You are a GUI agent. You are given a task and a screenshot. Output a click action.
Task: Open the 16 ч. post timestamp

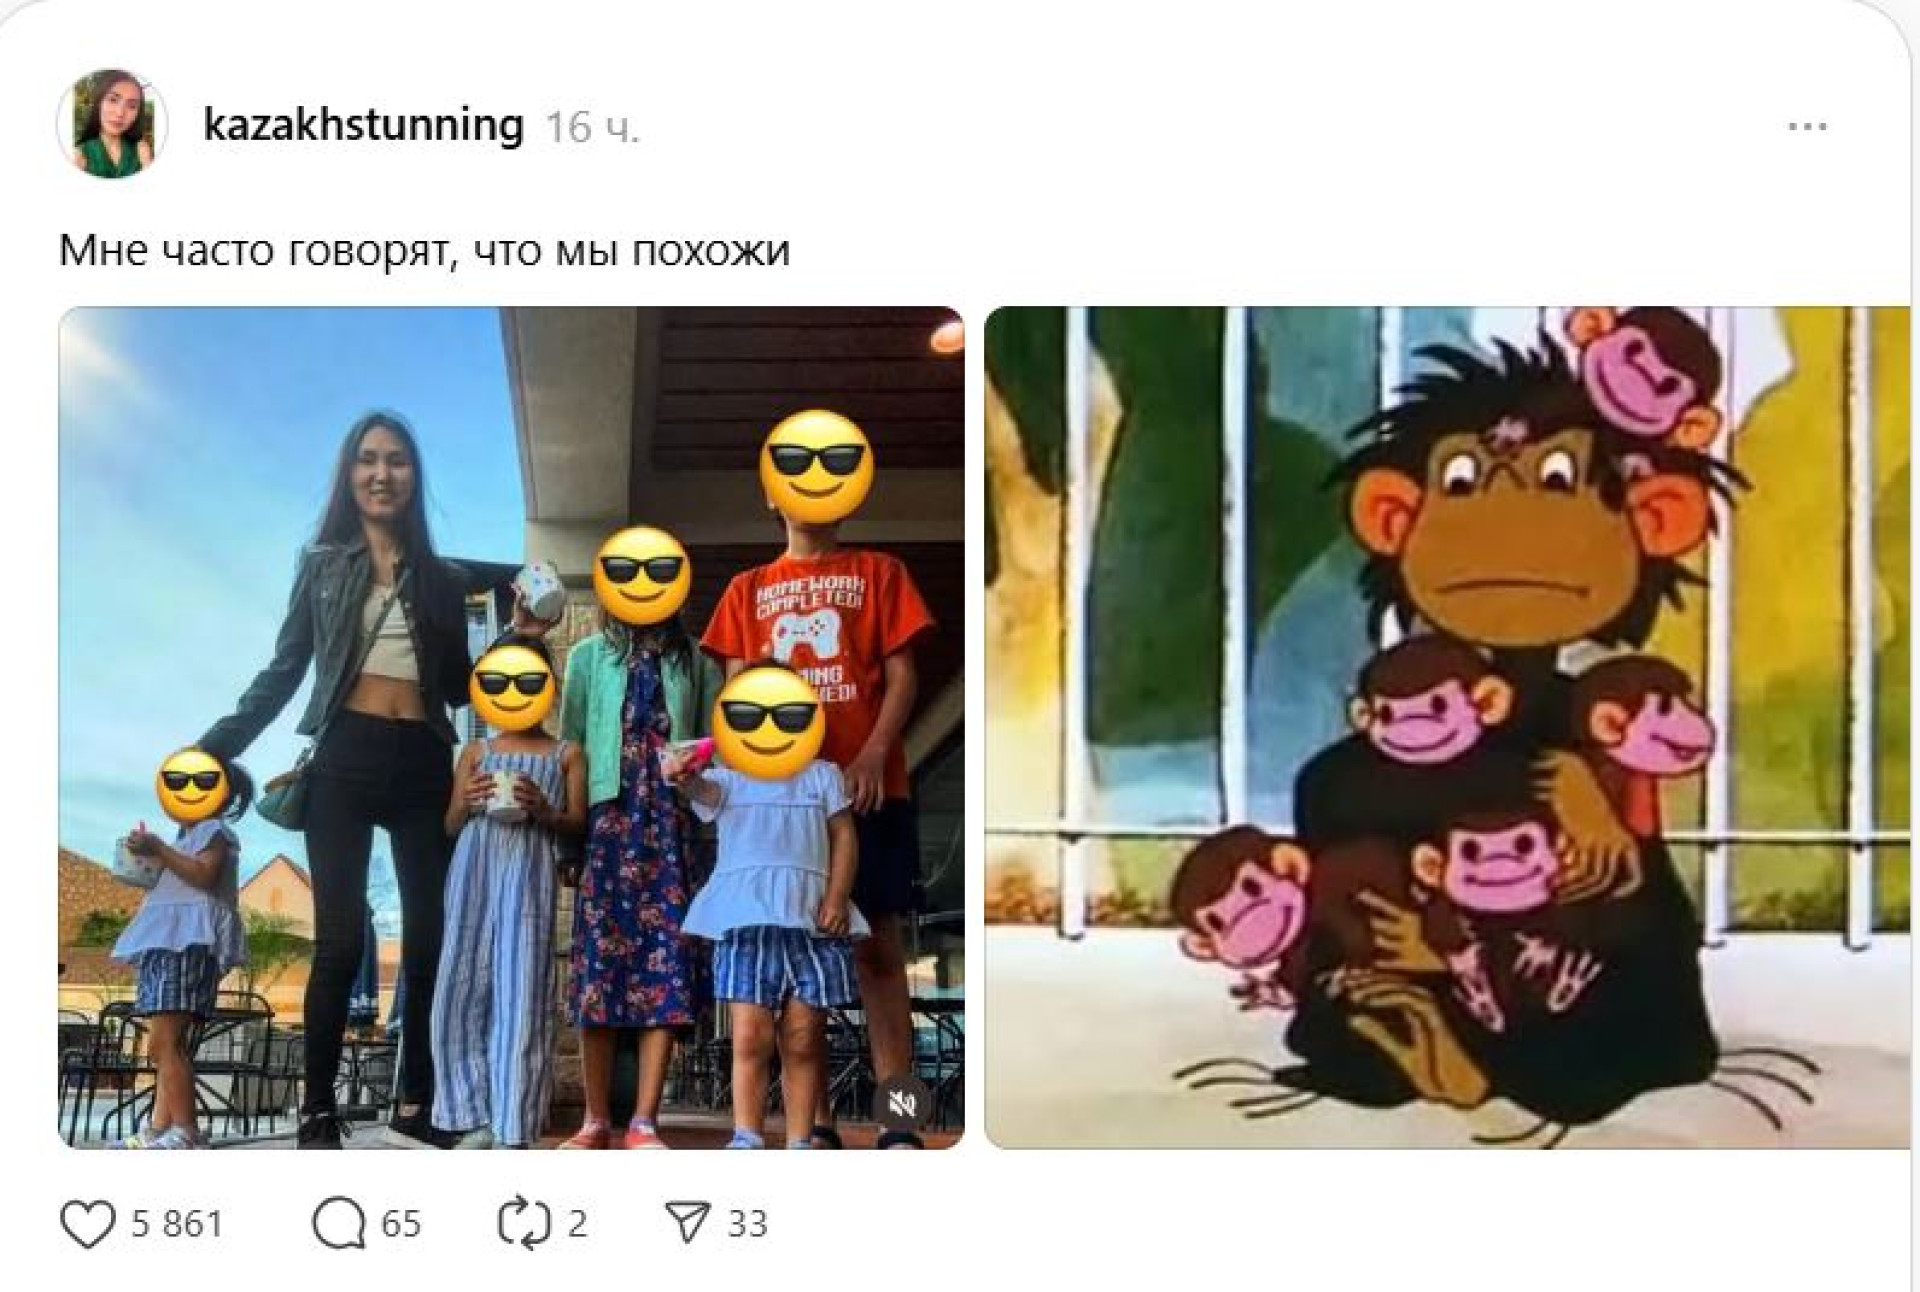coord(592,128)
